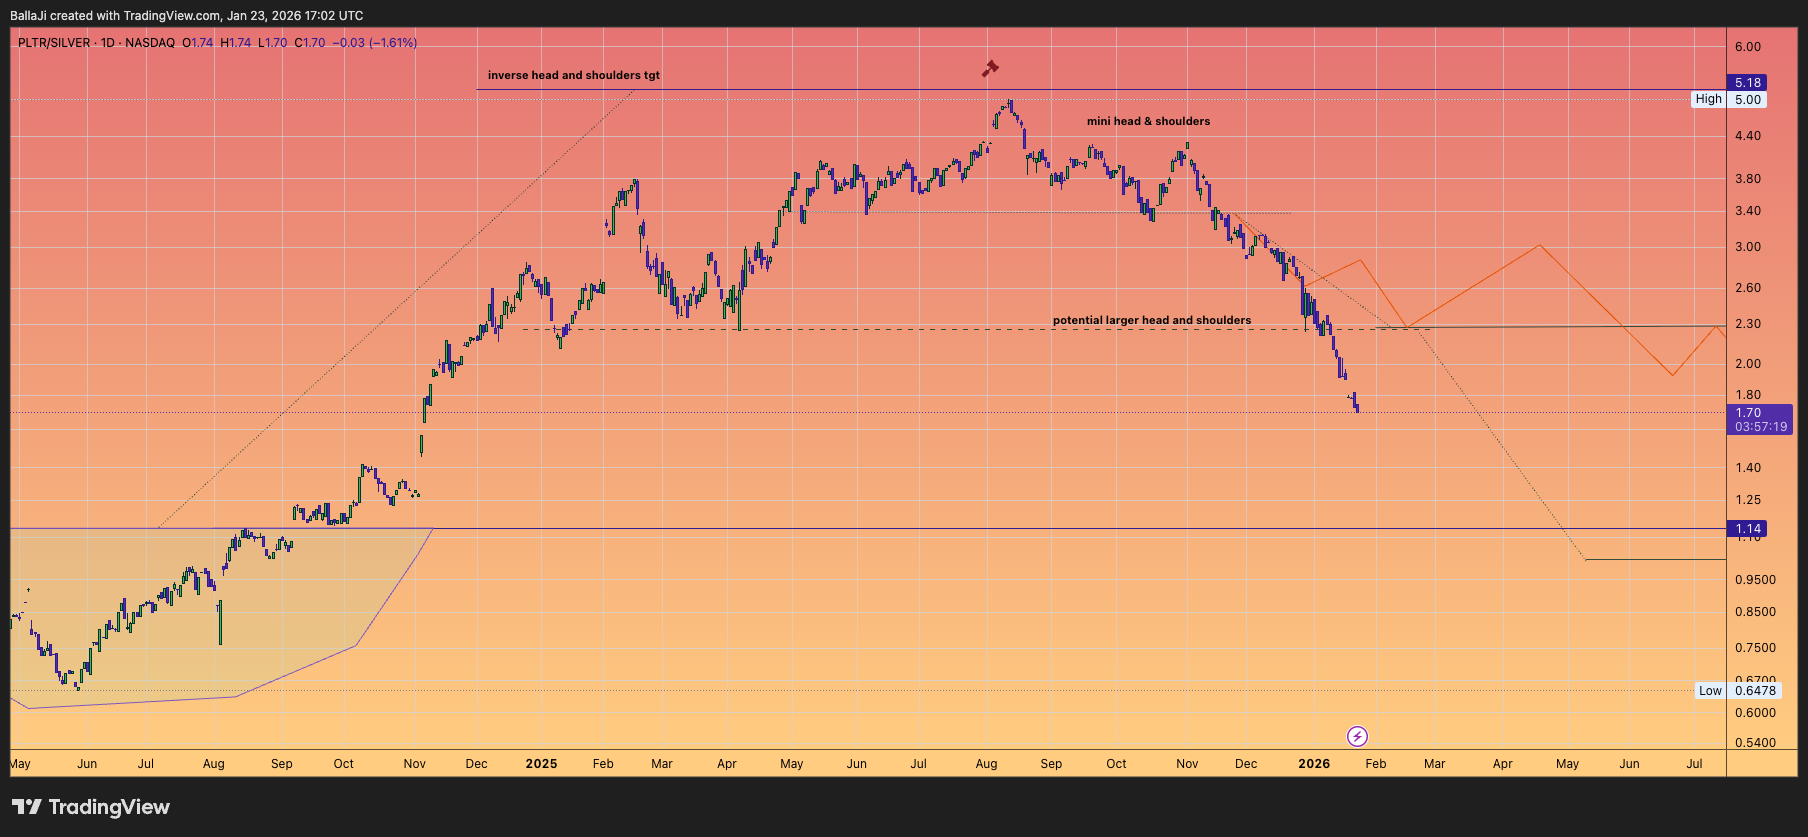Click the purple lightning bolt event icon
This screenshot has height=837, width=1808.
pyautogui.click(x=1357, y=737)
